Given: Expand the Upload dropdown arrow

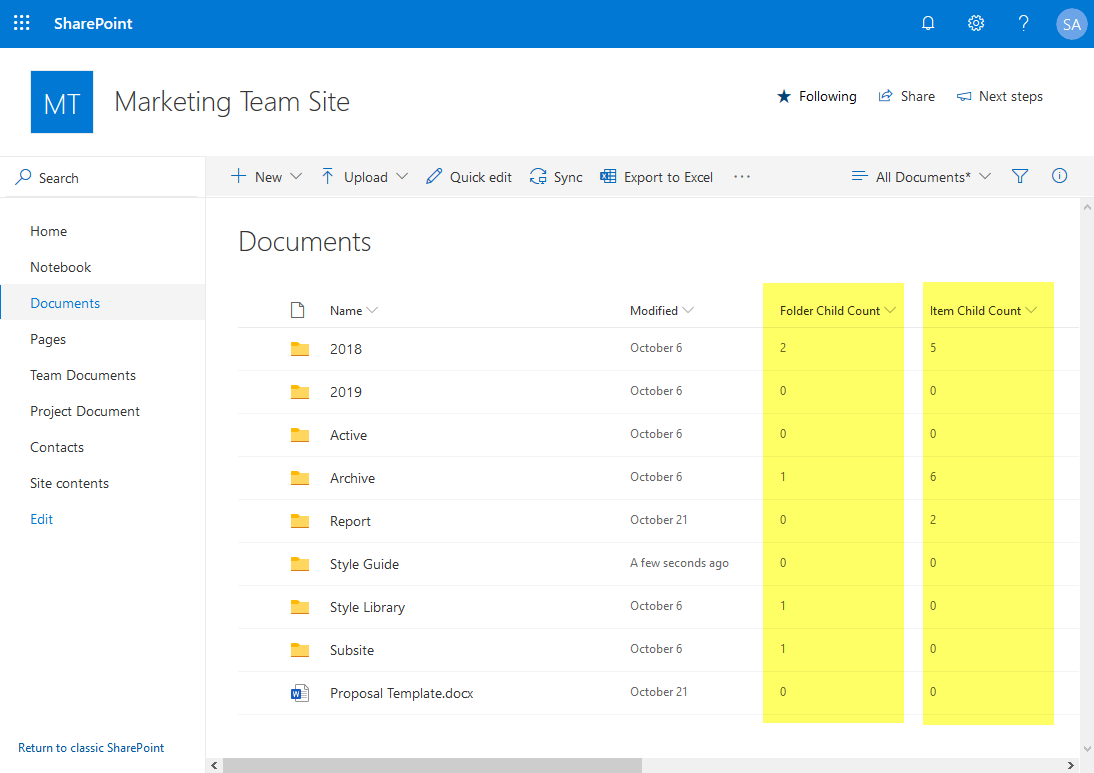Looking at the screenshot, I should click(403, 176).
